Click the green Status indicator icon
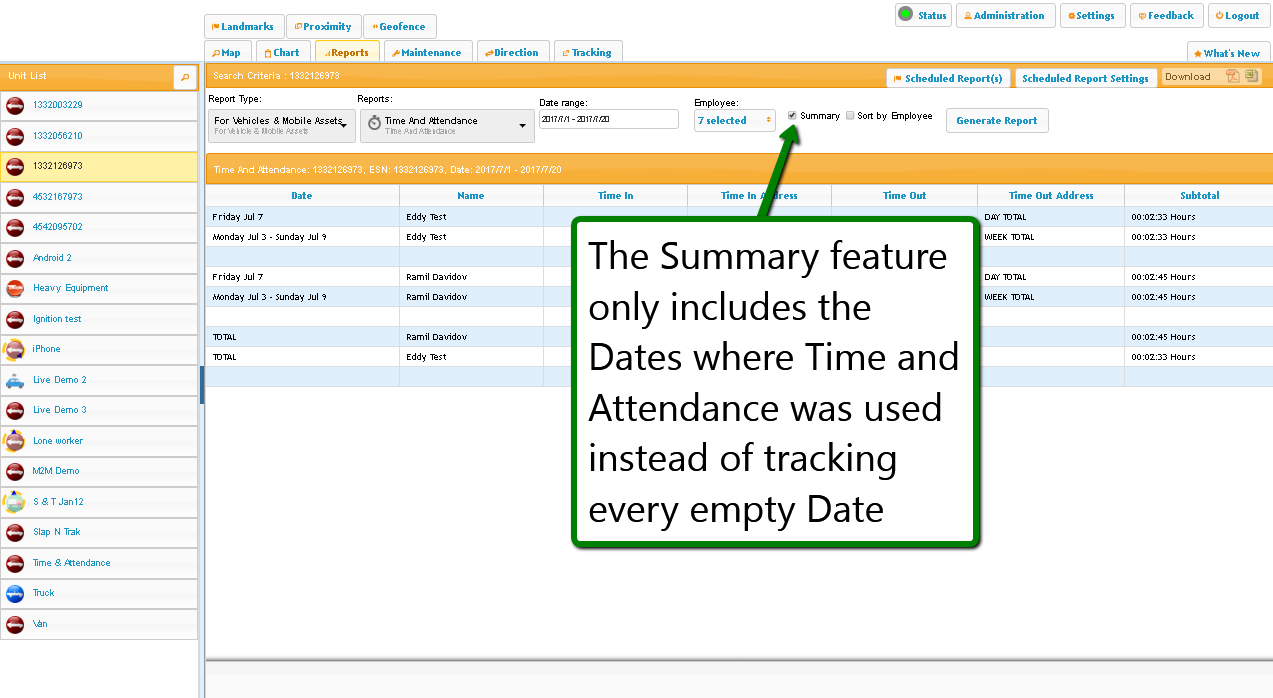The height and width of the screenshot is (698, 1273). (905, 14)
